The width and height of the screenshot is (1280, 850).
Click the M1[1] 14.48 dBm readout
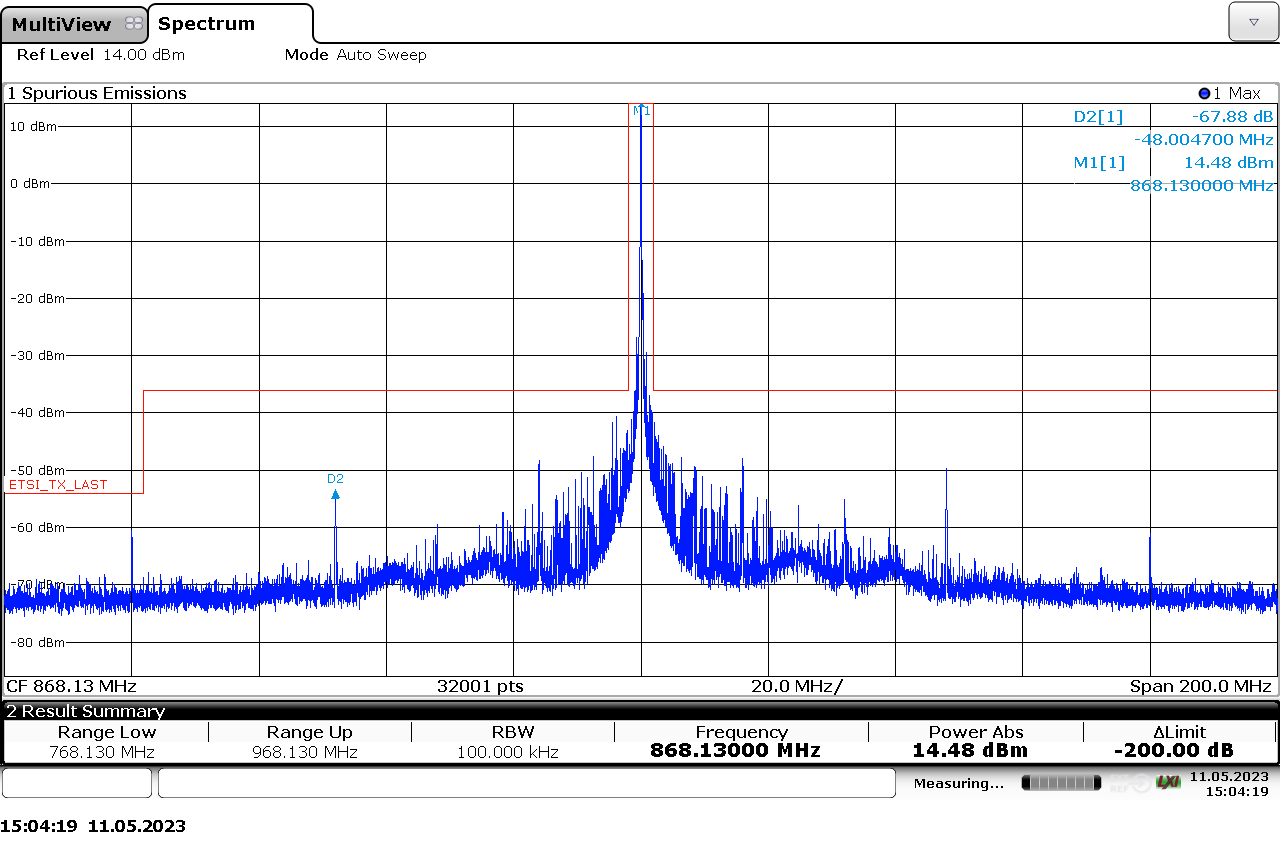point(1173,163)
